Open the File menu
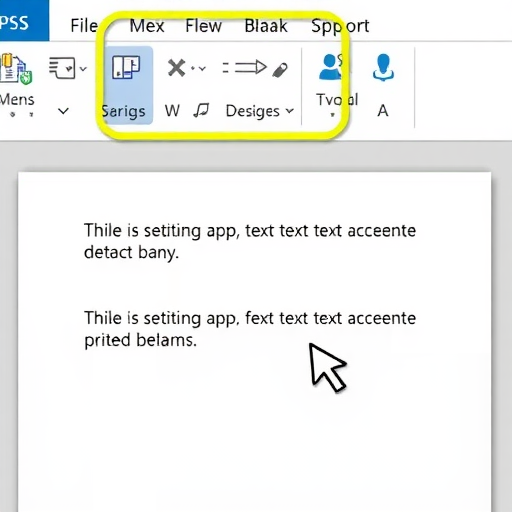 click(84, 26)
